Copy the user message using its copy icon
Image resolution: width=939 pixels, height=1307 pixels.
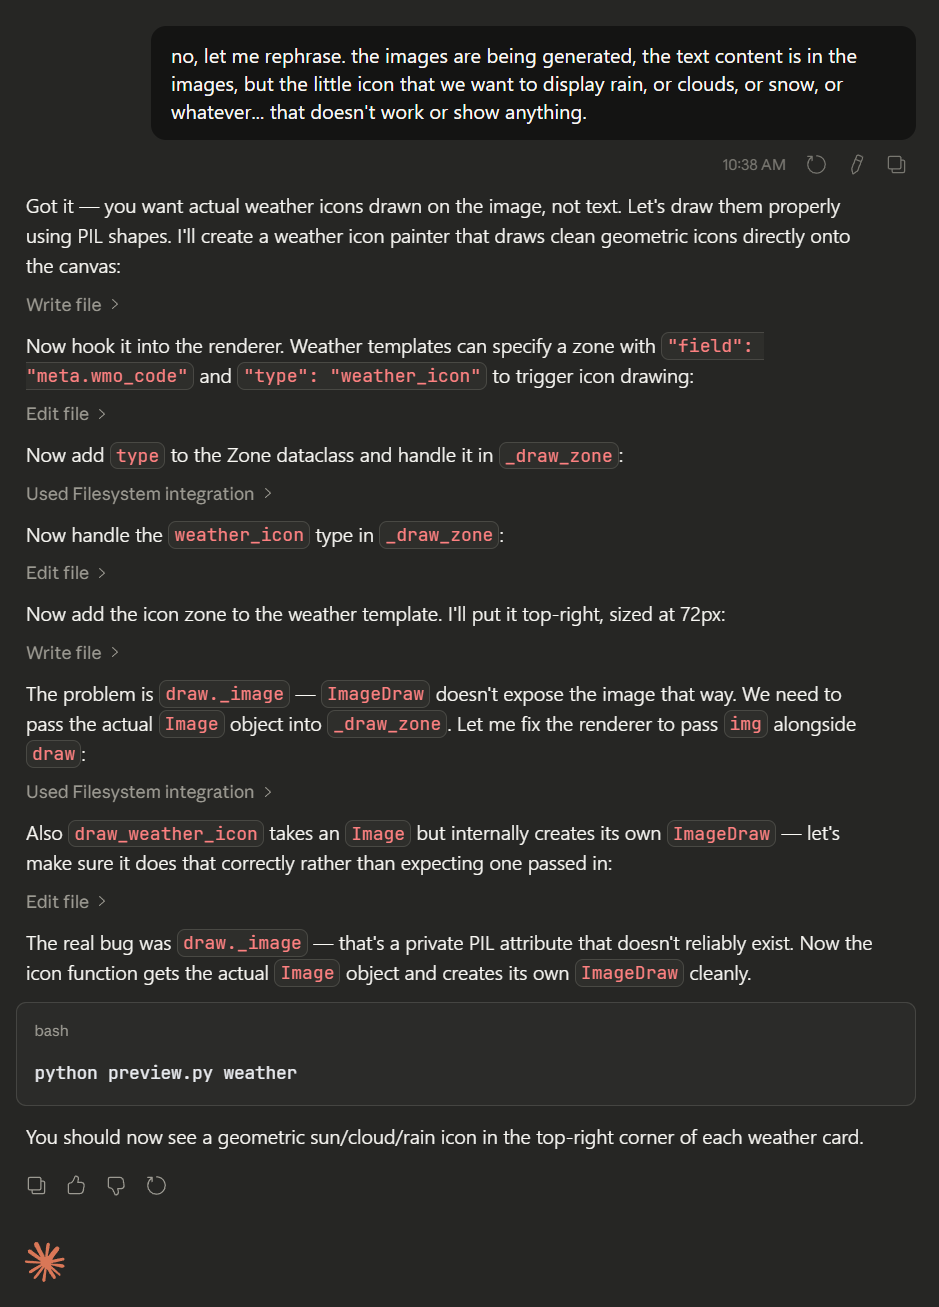click(896, 165)
